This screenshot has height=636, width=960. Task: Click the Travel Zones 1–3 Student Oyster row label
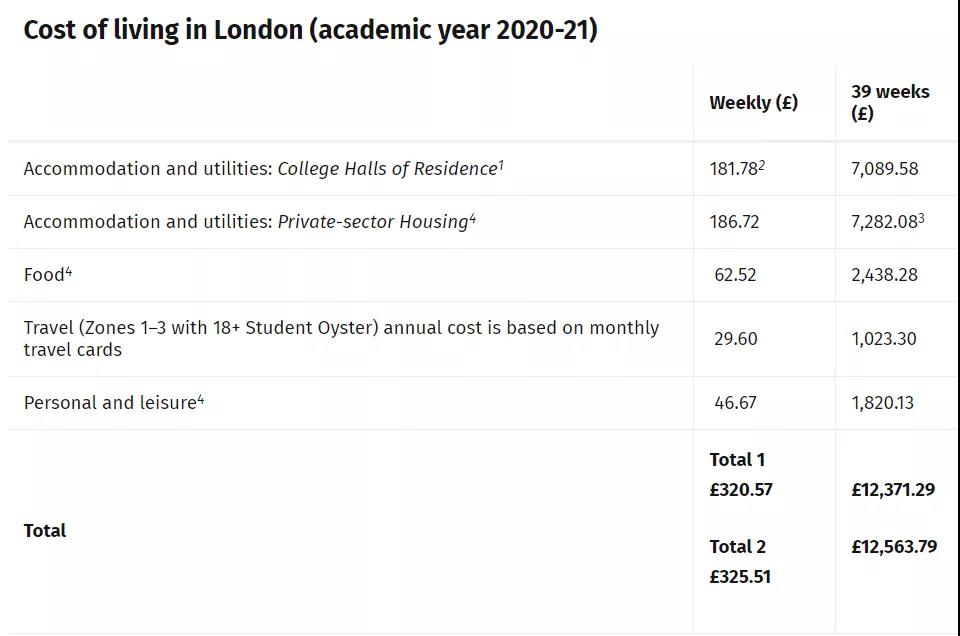341,339
